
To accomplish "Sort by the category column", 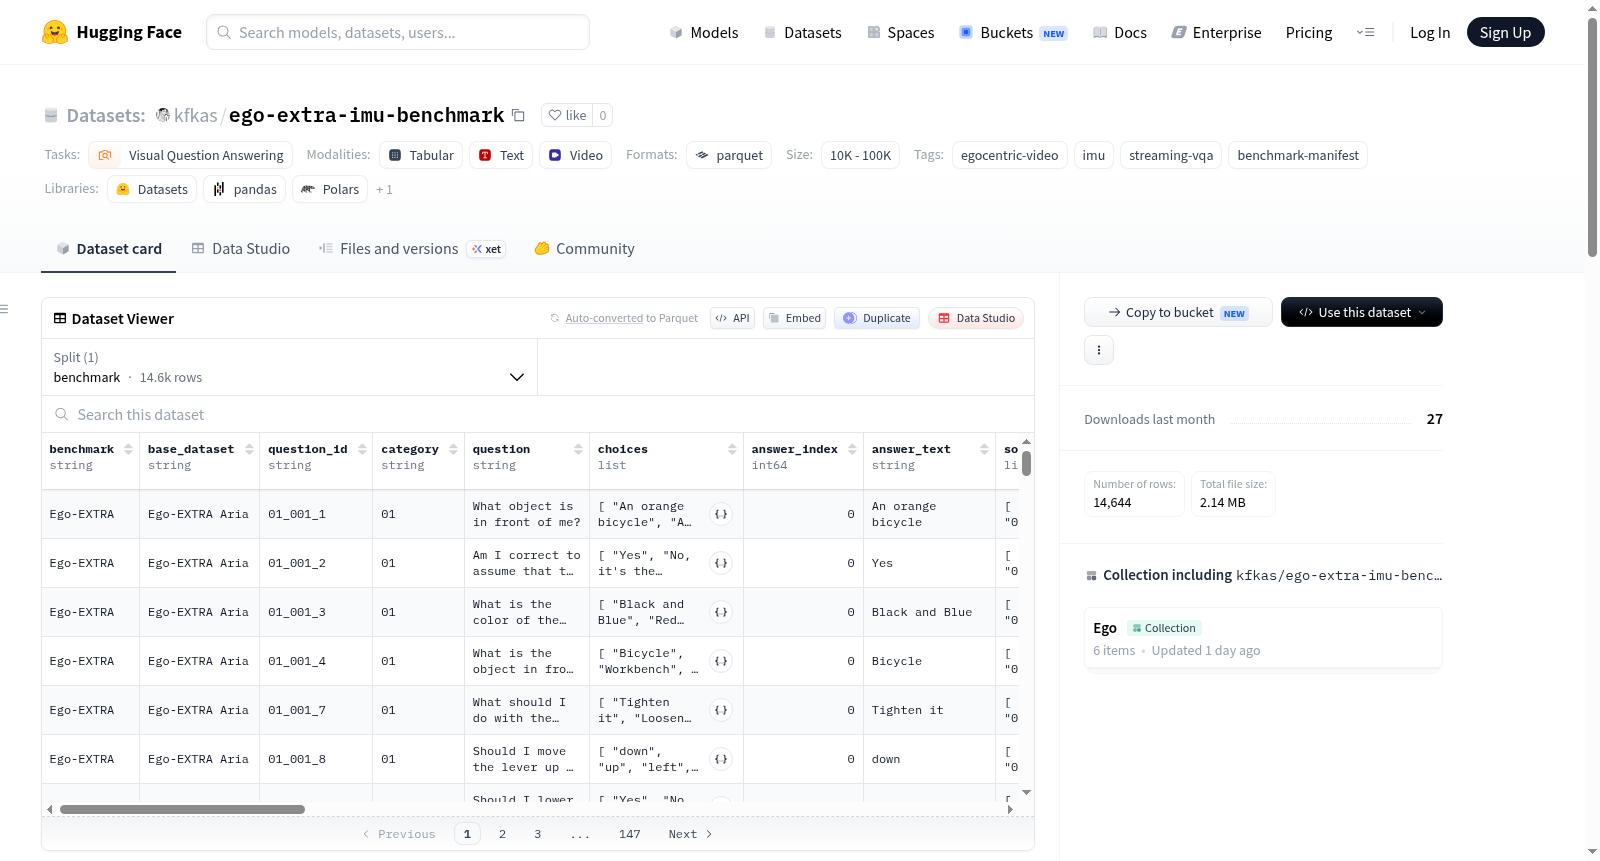I will click(x=453, y=450).
